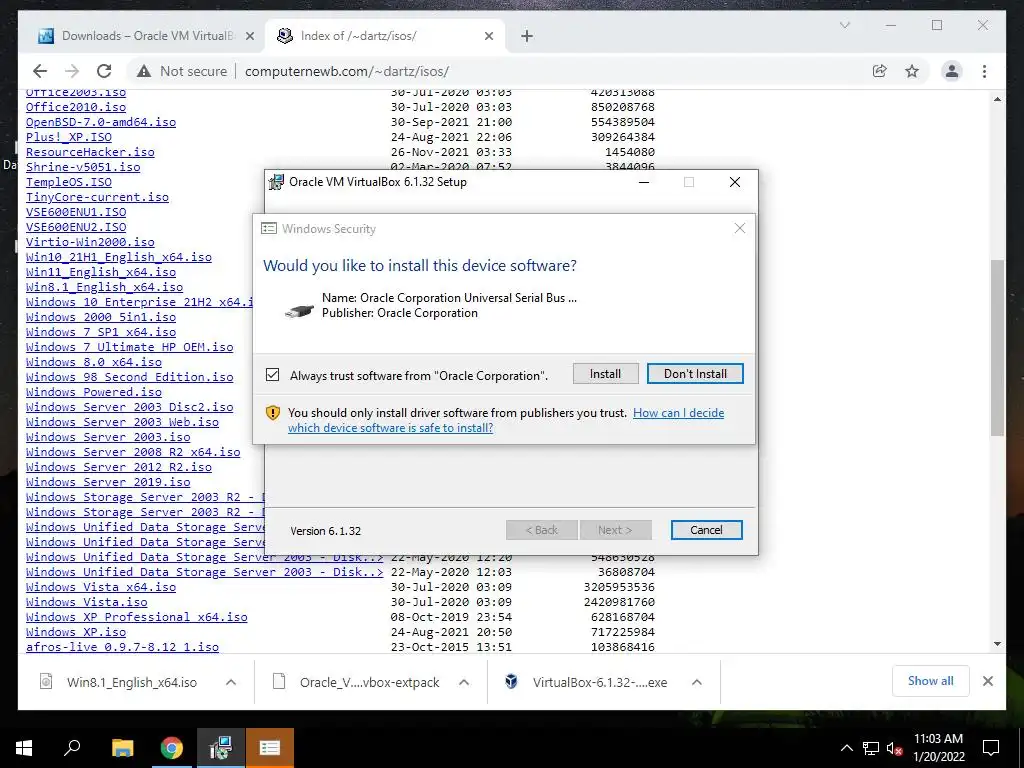Open the ResourceHacker.iso link
This screenshot has width=1024, height=768.
[90, 152]
